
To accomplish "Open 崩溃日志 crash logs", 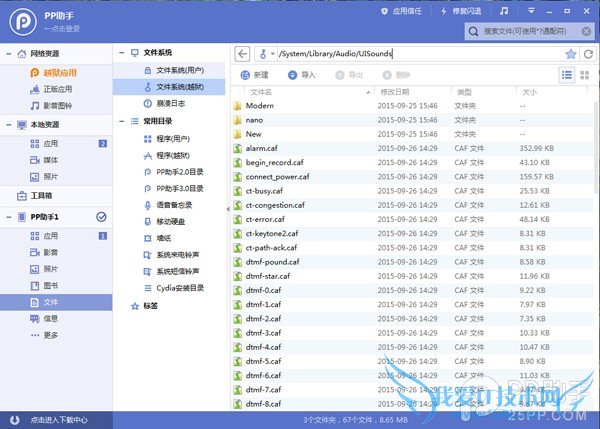I will (x=165, y=103).
